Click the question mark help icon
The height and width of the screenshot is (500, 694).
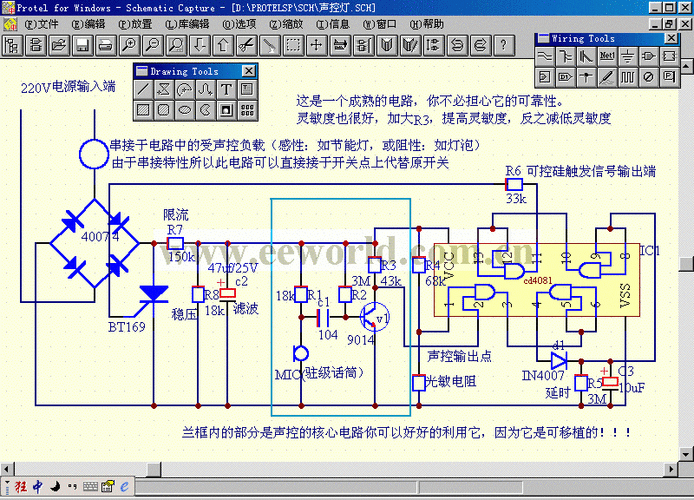(x=503, y=45)
